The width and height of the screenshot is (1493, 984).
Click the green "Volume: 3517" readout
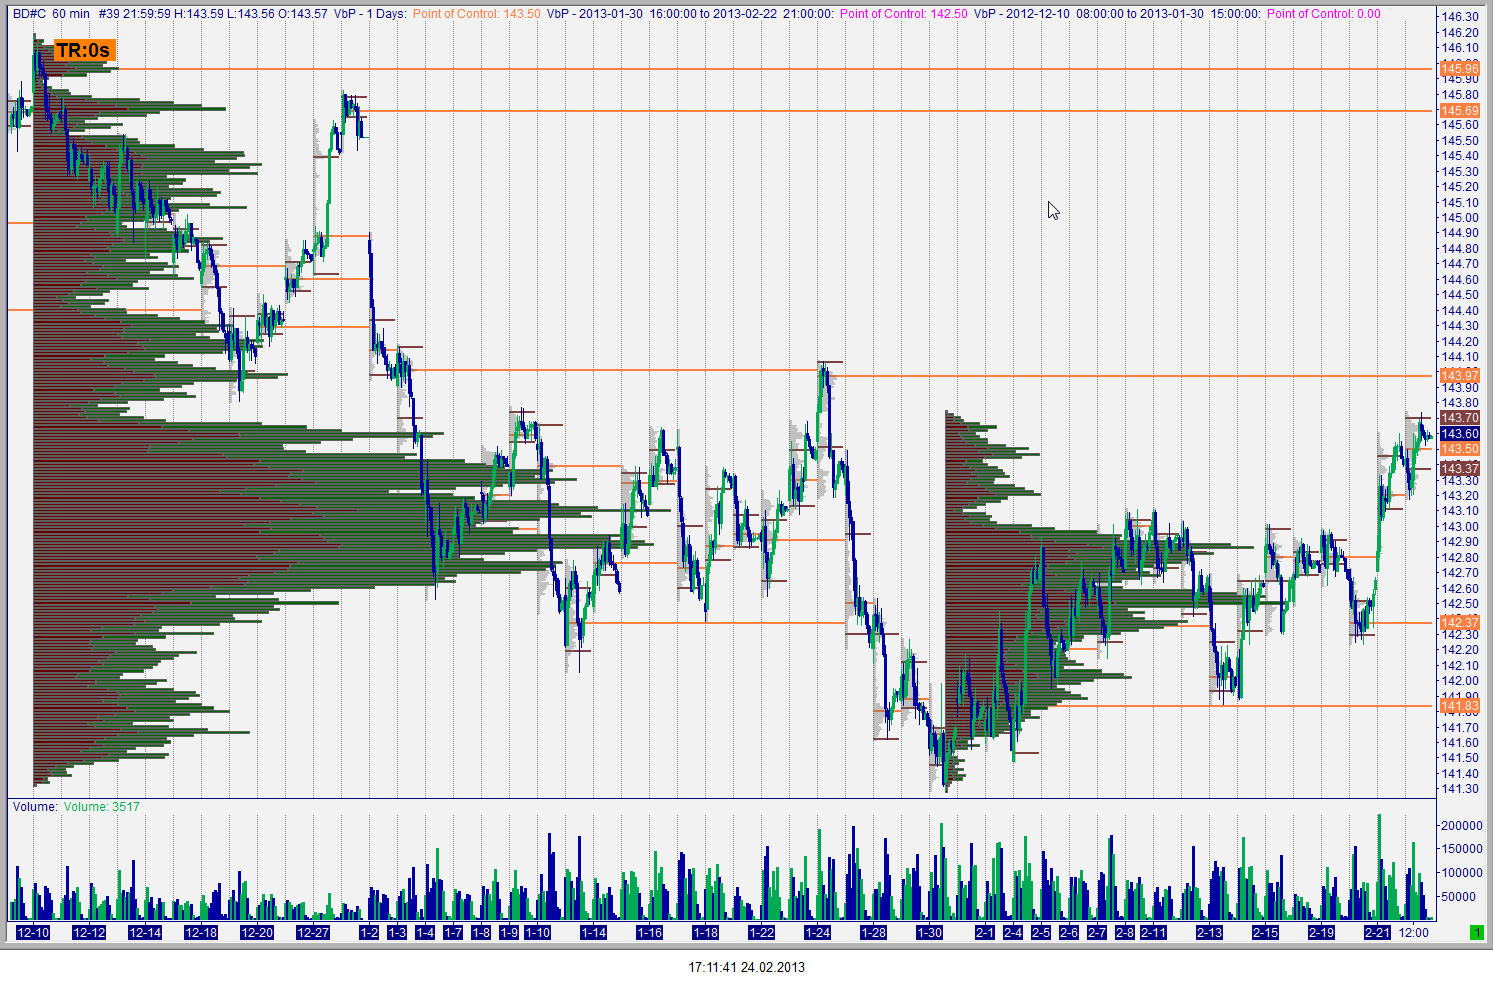102,807
